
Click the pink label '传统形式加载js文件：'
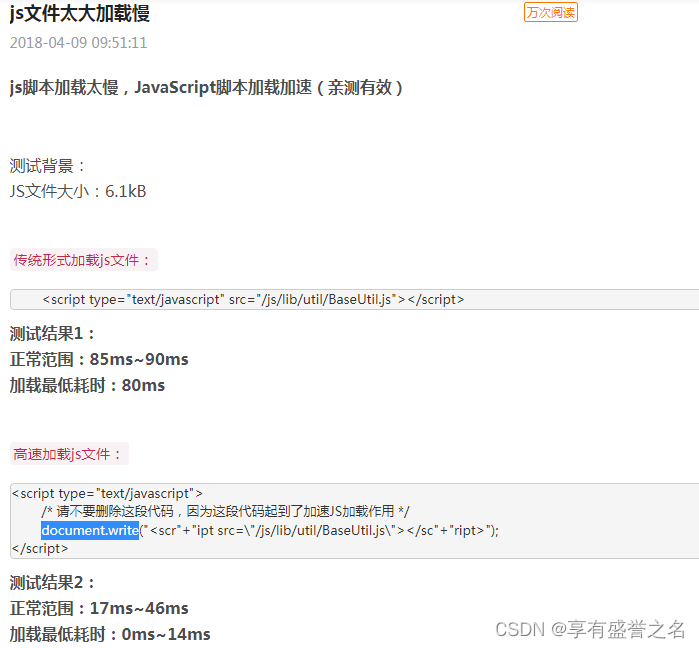[x=84, y=260]
